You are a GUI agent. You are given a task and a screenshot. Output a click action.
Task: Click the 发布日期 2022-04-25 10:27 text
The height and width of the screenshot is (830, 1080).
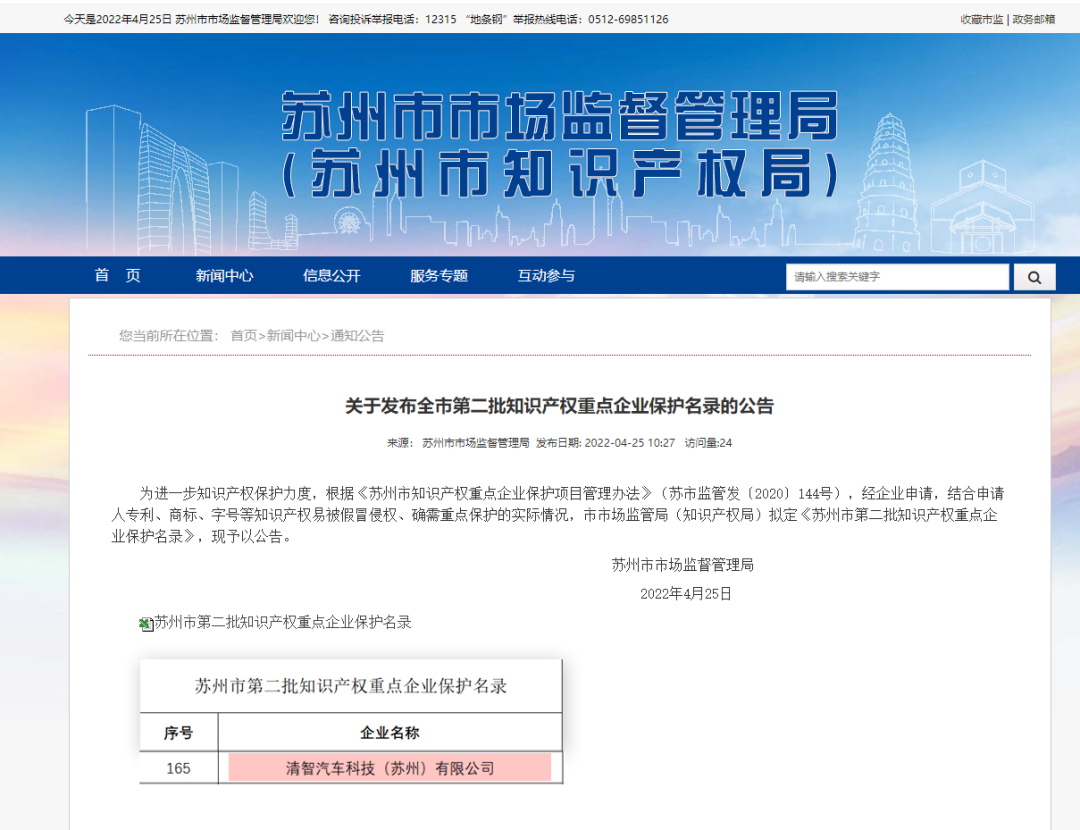coord(605,443)
